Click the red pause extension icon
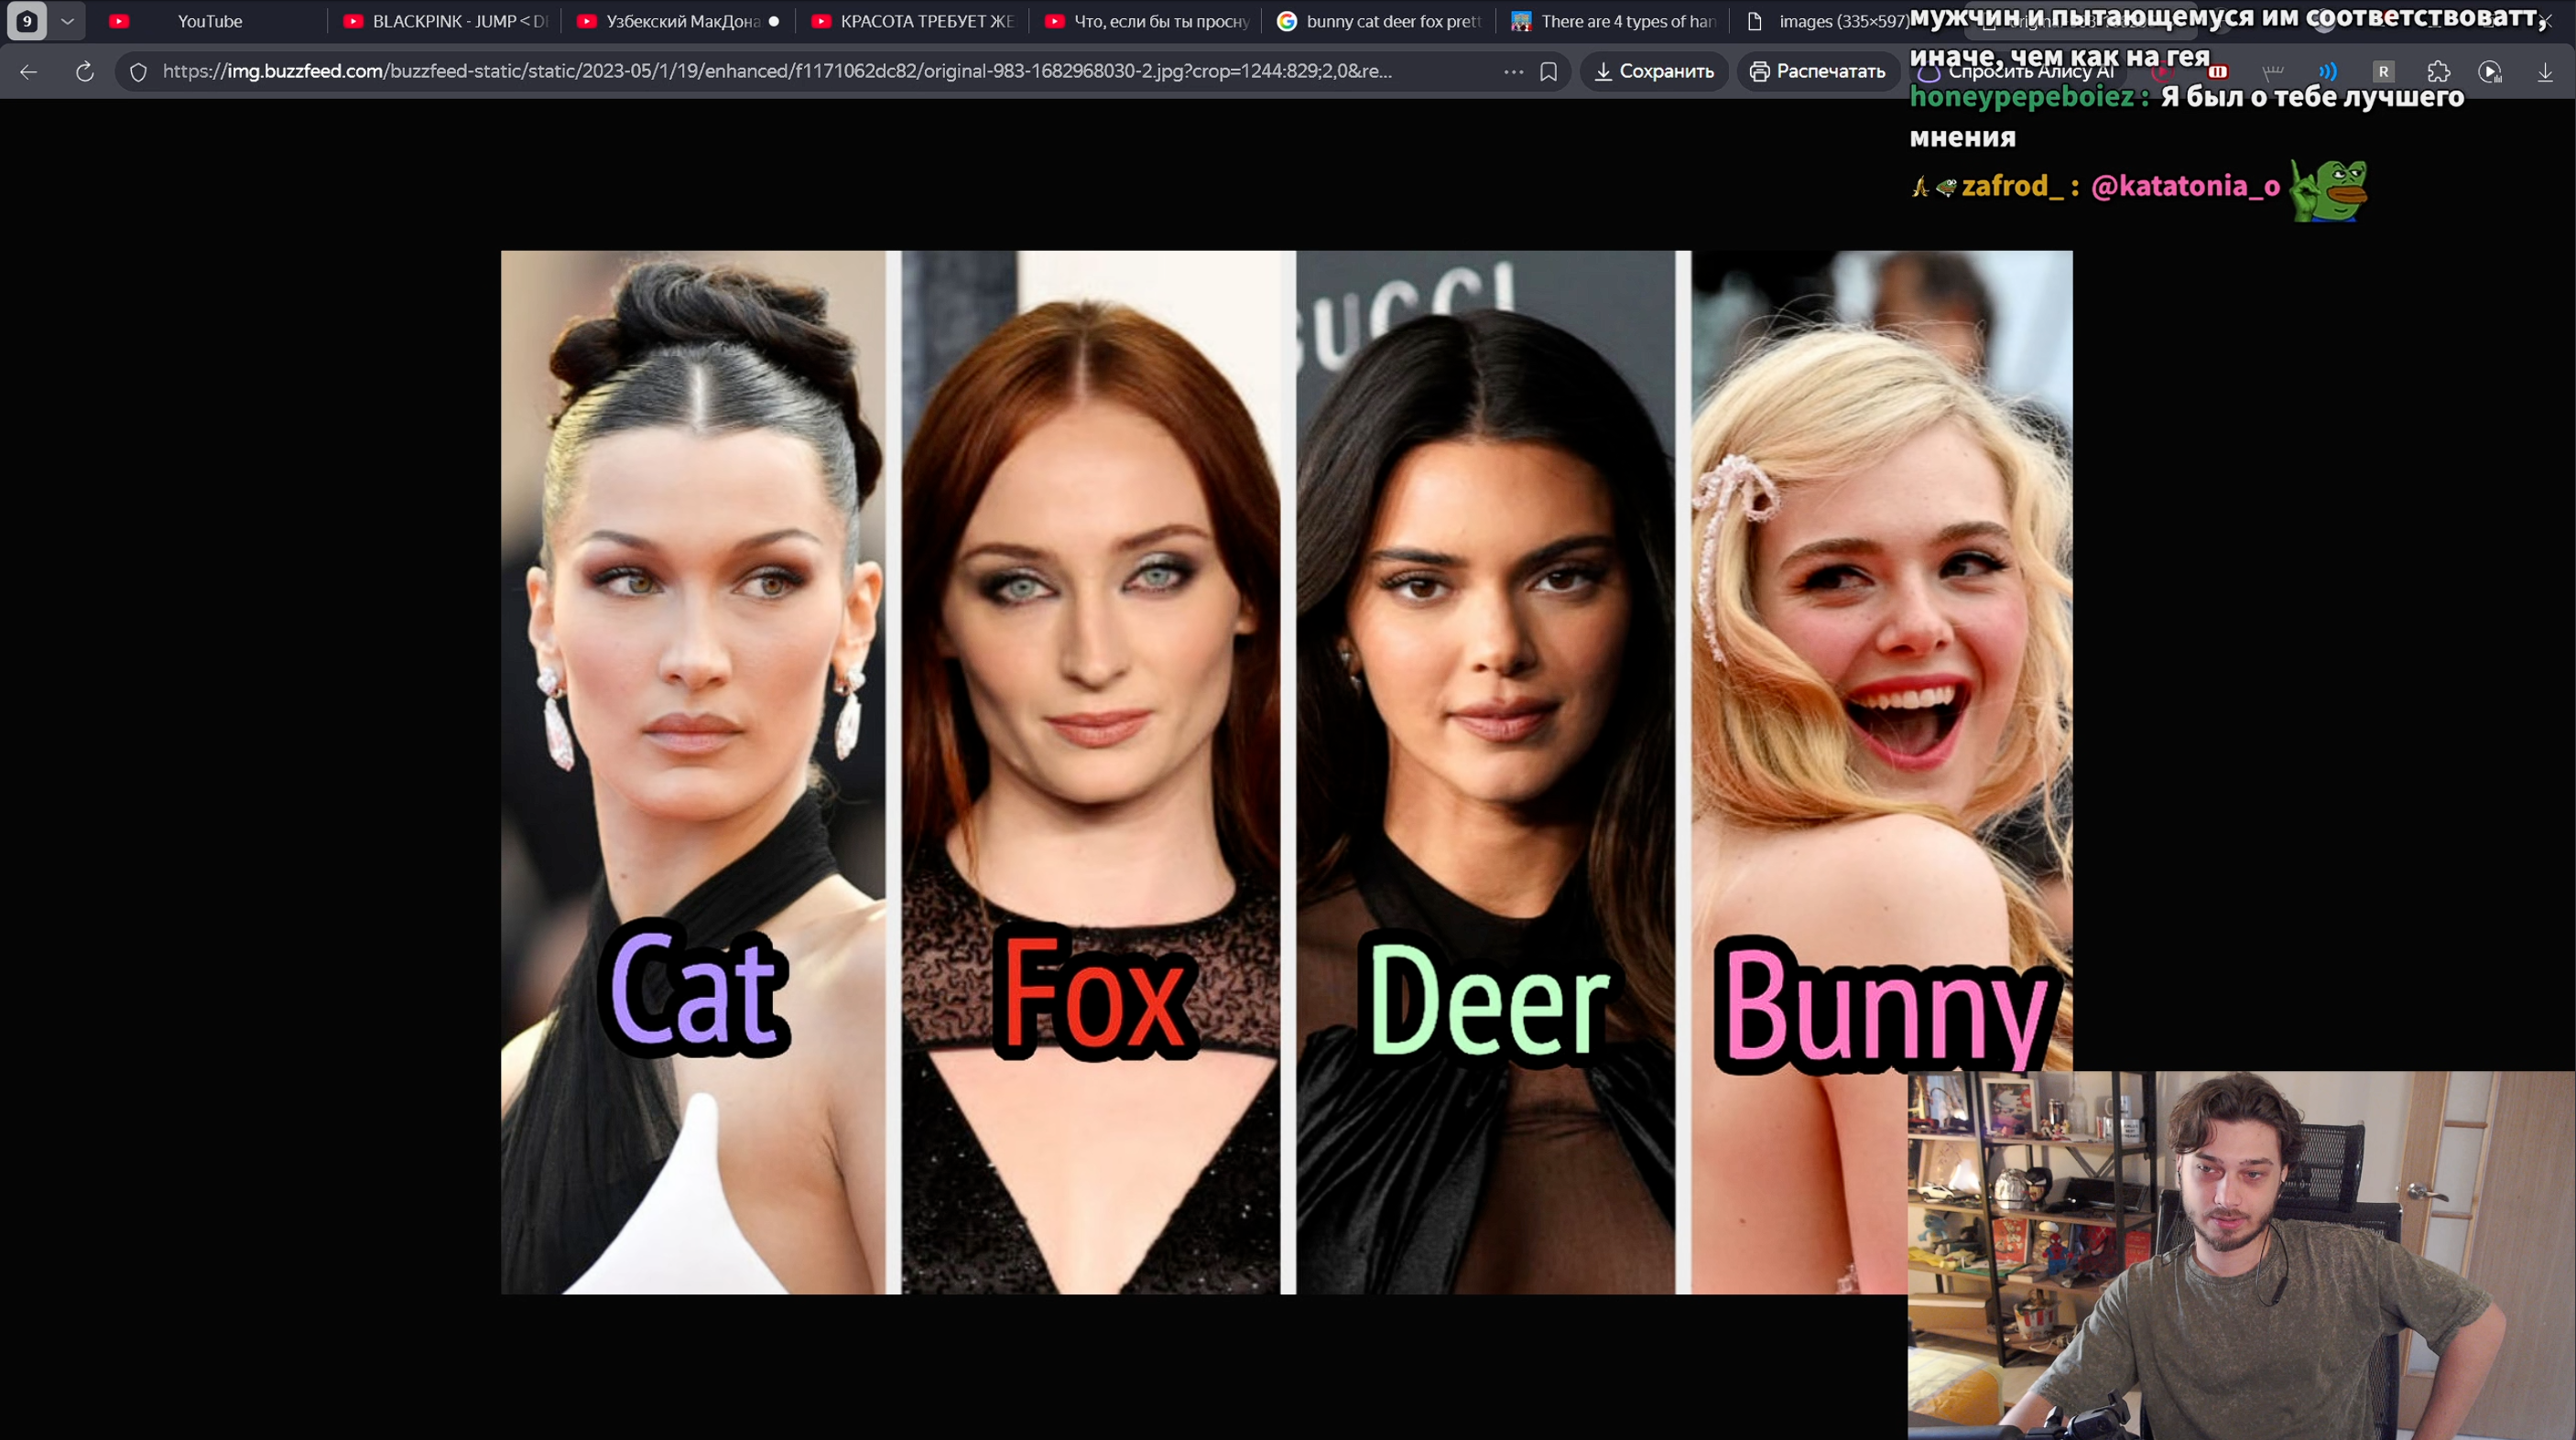The height and width of the screenshot is (1440, 2576). point(2217,71)
